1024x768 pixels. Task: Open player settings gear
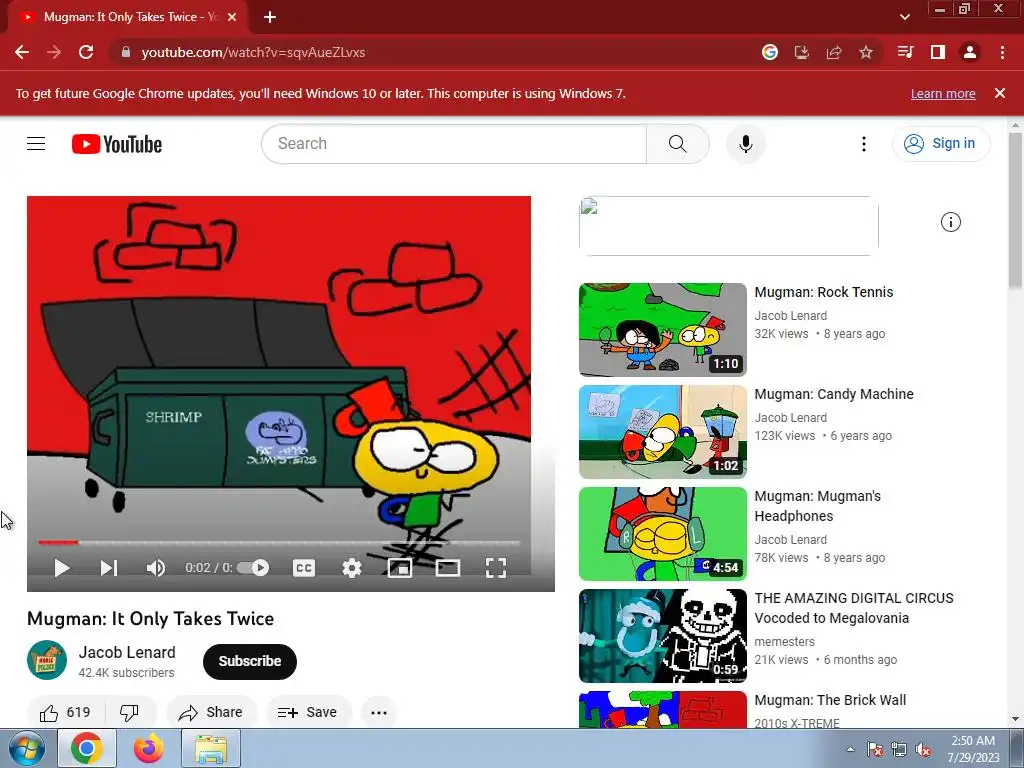pos(351,568)
